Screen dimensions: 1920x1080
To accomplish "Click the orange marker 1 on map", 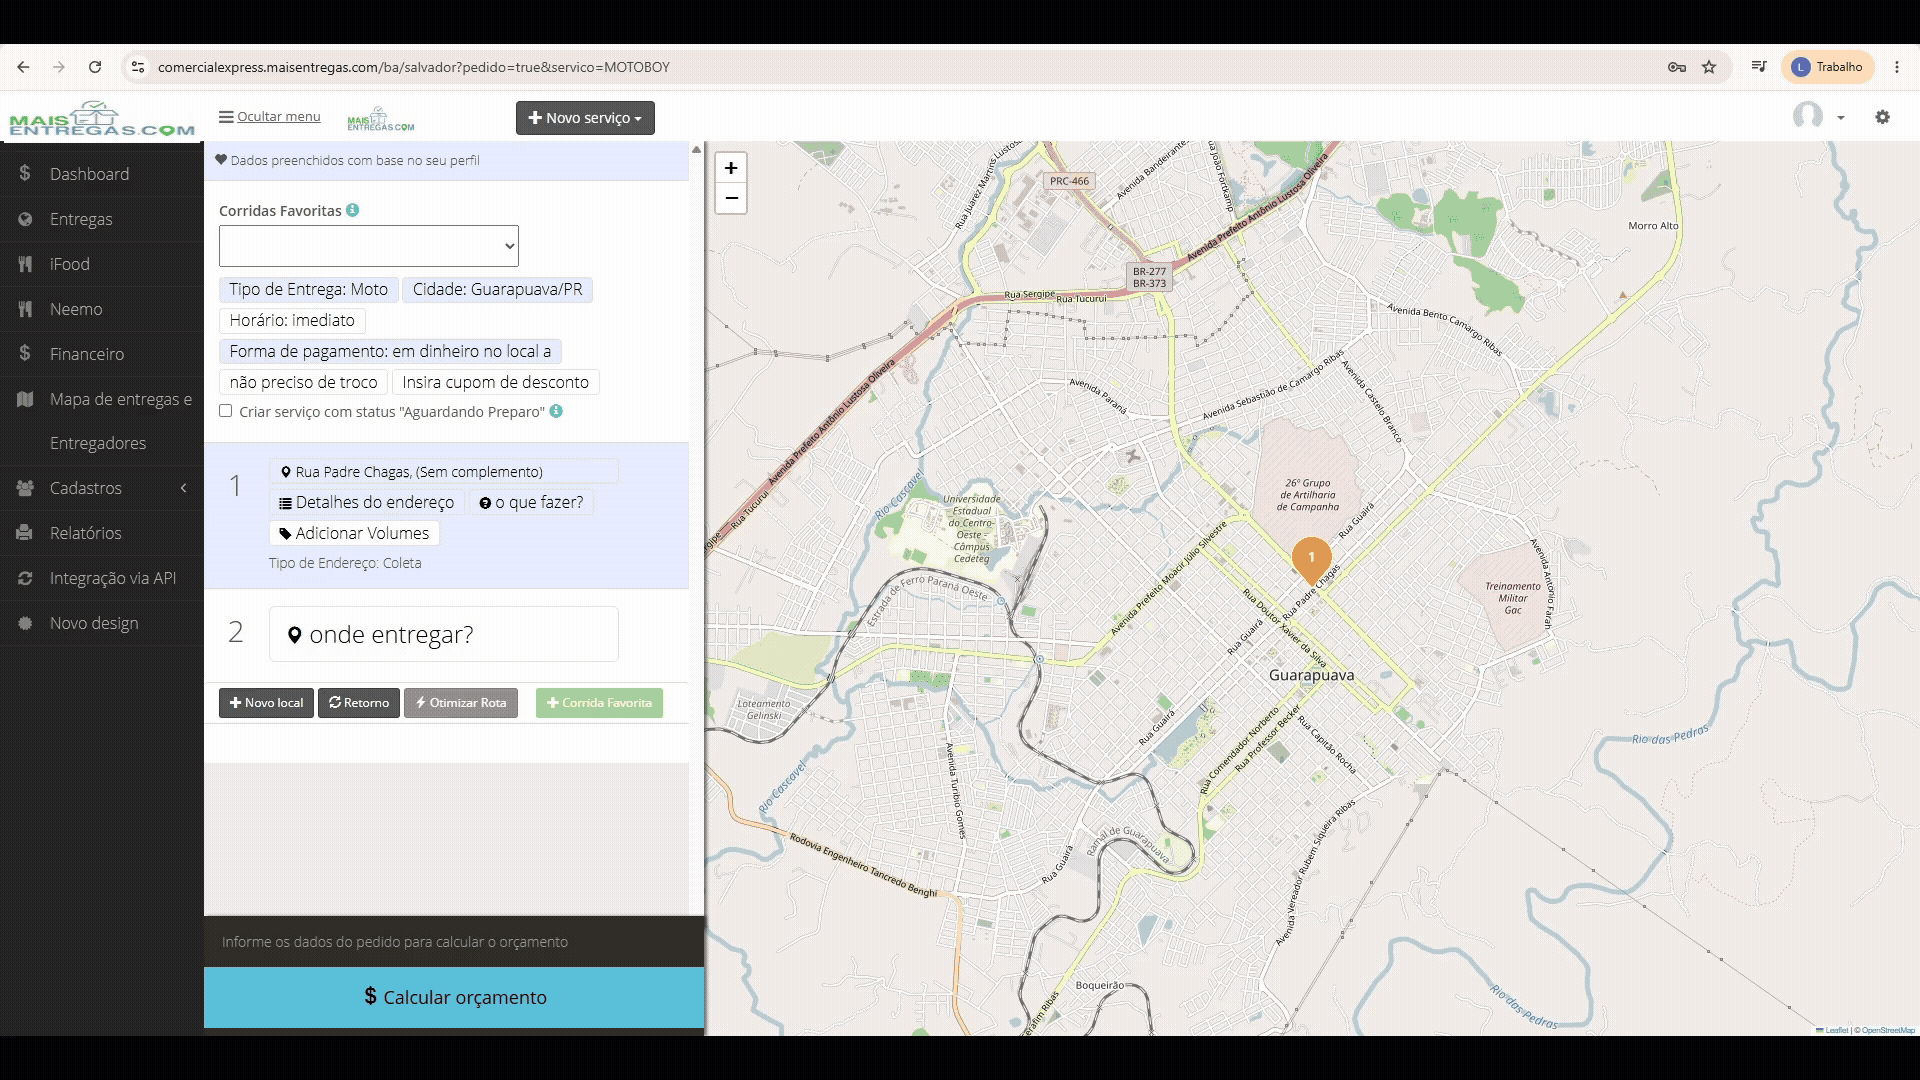I will click(x=1311, y=560).
